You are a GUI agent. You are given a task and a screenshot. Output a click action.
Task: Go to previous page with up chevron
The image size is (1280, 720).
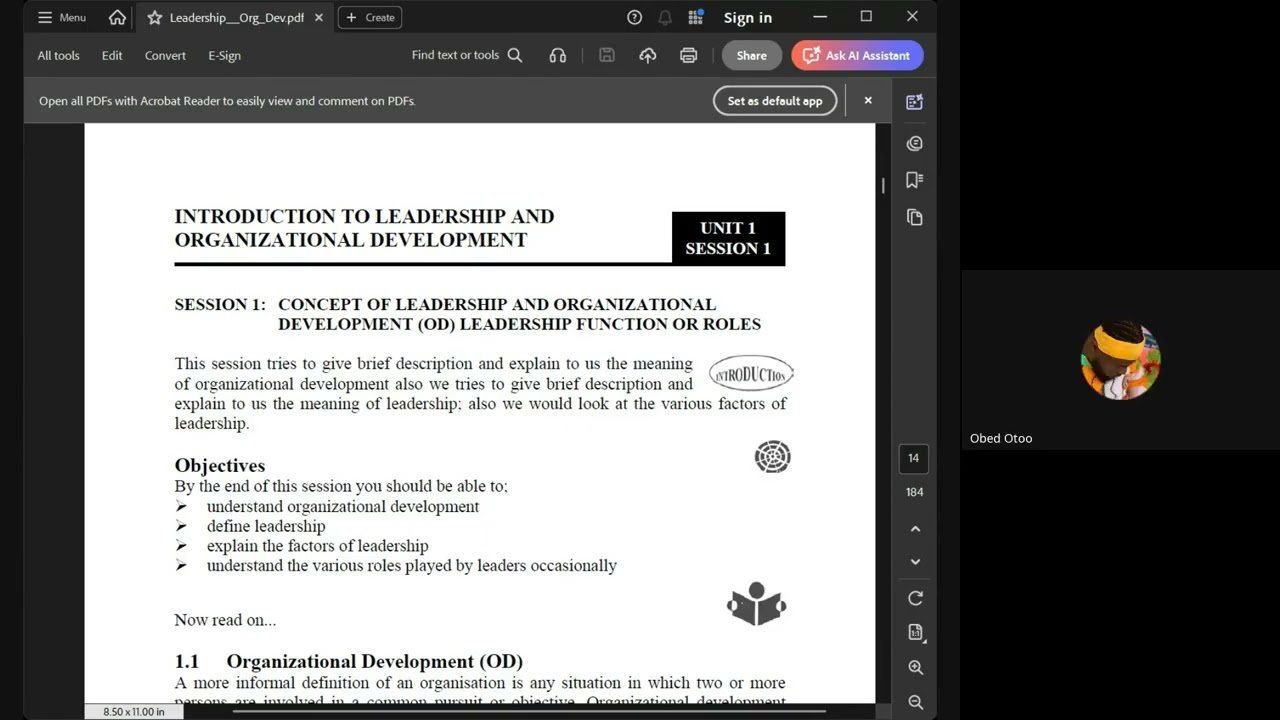[915, 528]
